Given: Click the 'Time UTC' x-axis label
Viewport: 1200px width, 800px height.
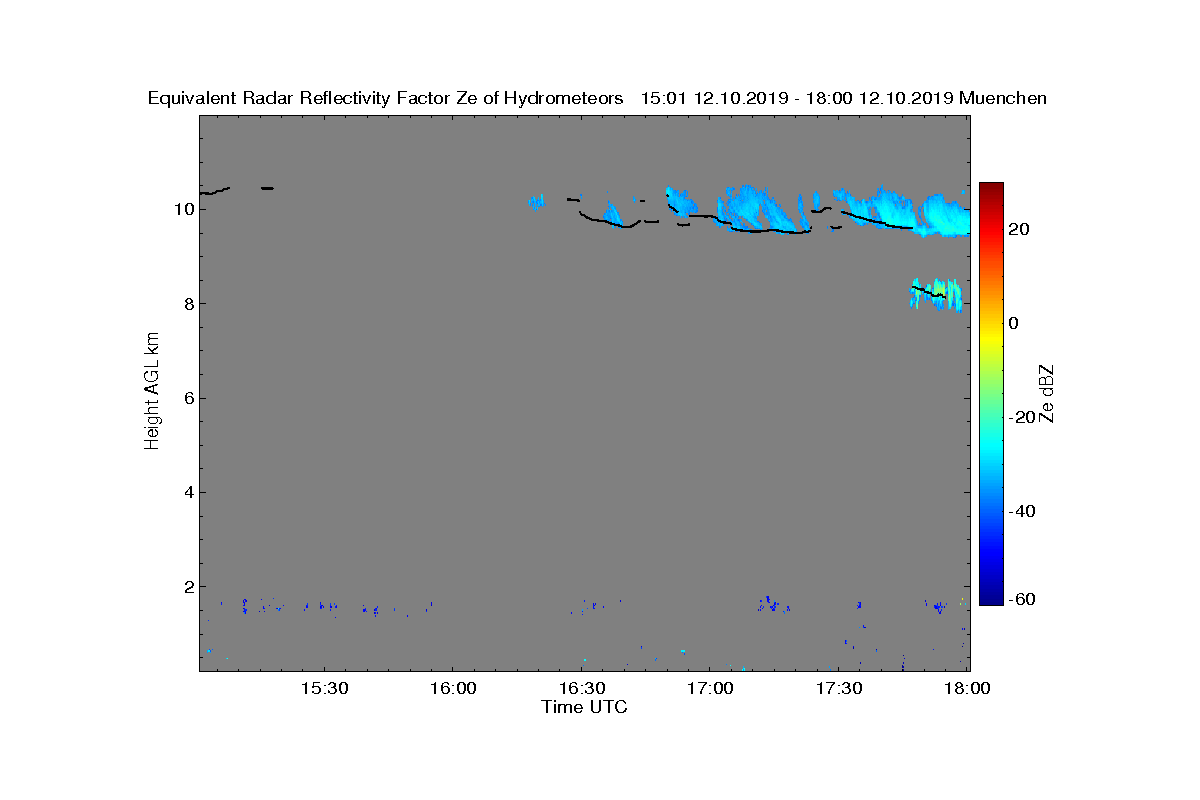Looking at the screenshot, I should [585, 707].
